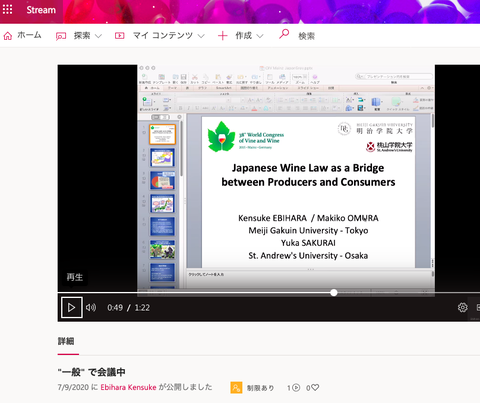Click St. Andrew's University - Osaka line
Image resolution: width=480 pixels, height=403 pixels.
308,255
